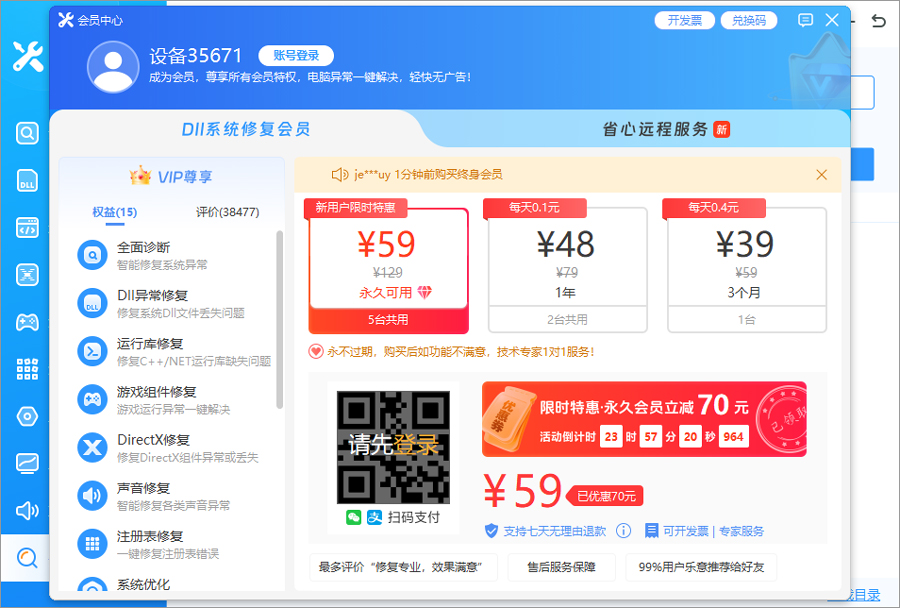Click the DirectX修复 X icon

[x=92, y=448]
